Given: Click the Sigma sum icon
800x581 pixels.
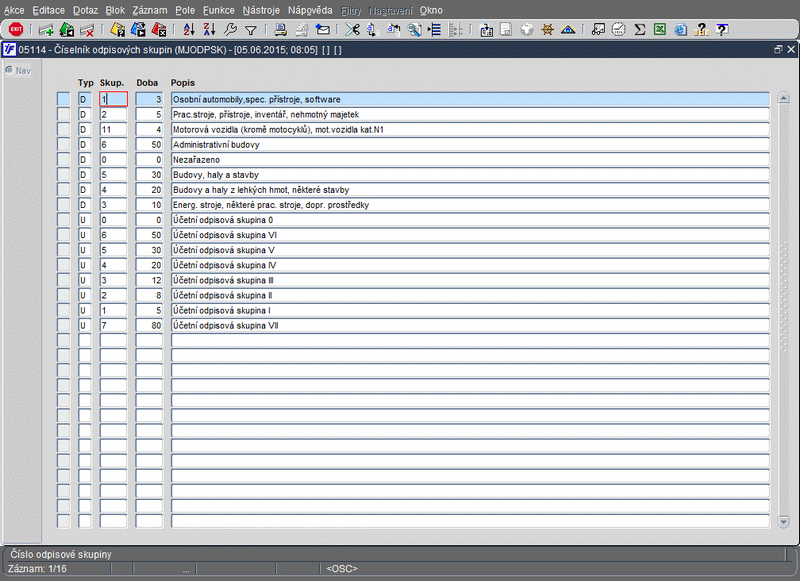Looking at the screenshot, I should [x=639, y=30].
